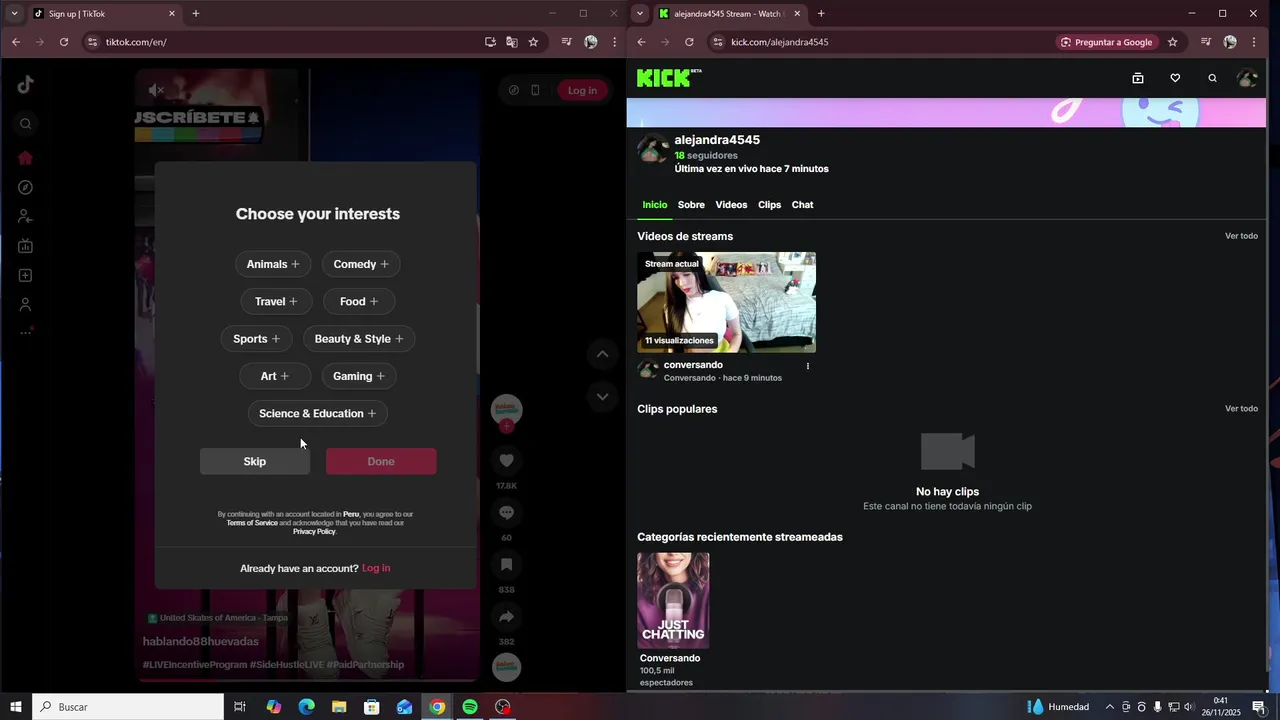Click Preguntar a Google button
This screenshot has height=720, width=1280.
(x=1106, y=42)
